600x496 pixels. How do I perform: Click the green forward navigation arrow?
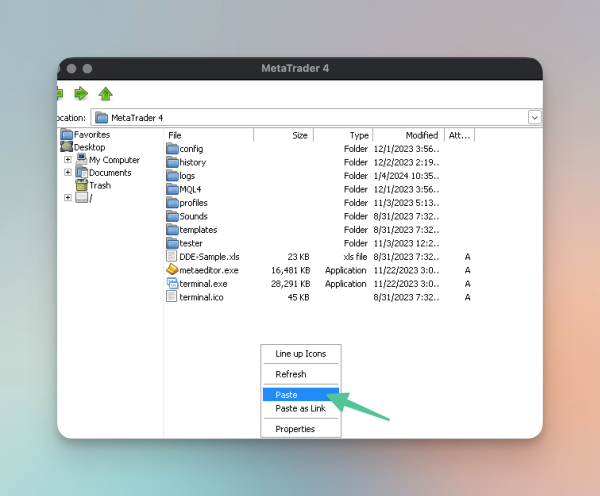click(x=82, y=94)
